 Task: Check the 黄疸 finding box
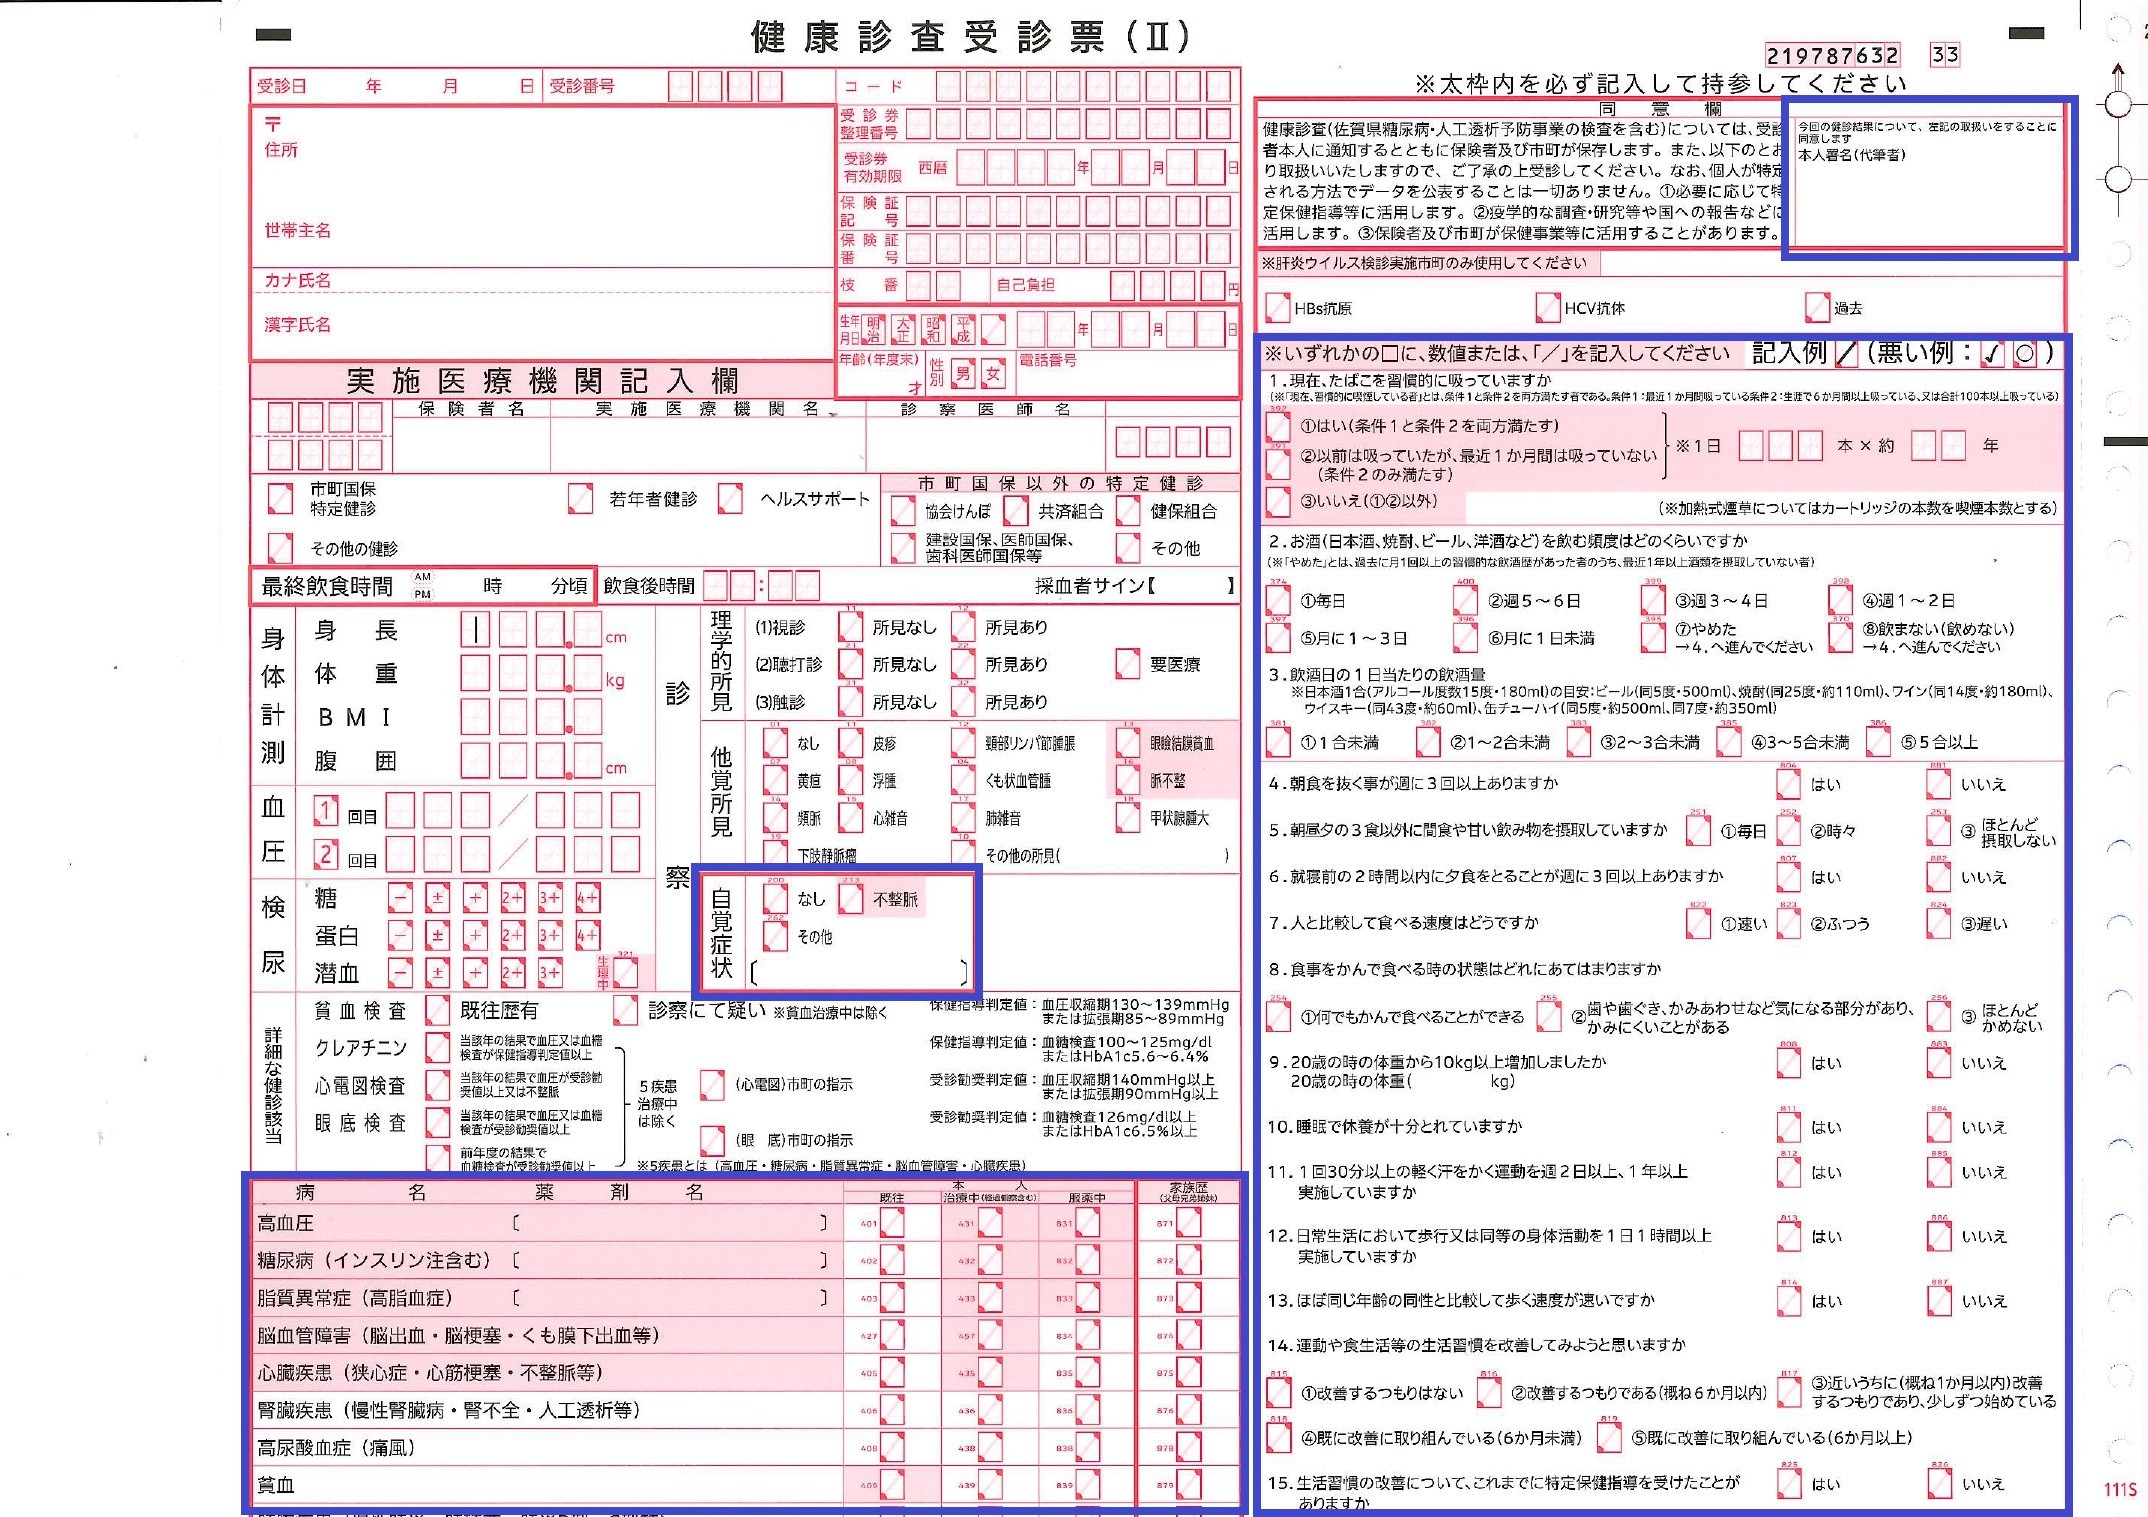coord(775,780)
